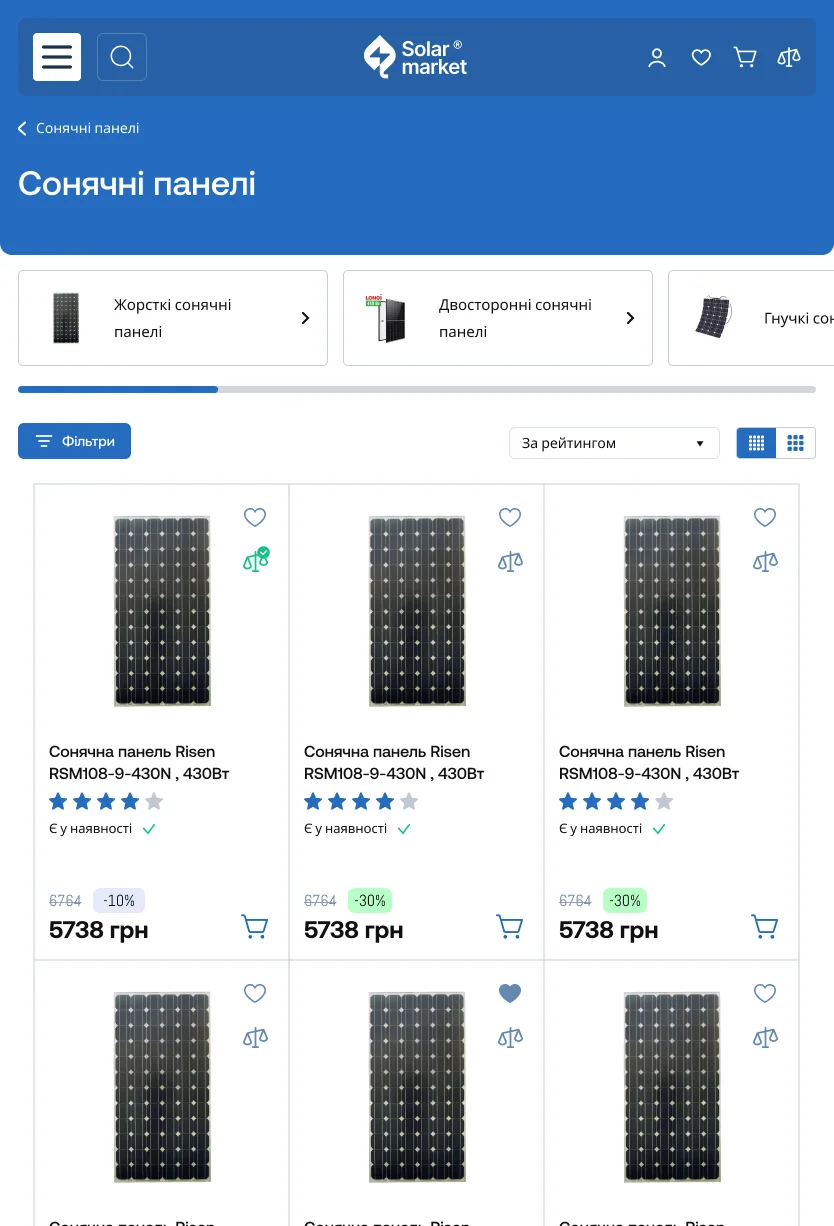Open the first-row right product image
834x1226 pixels.
point(672,612)
